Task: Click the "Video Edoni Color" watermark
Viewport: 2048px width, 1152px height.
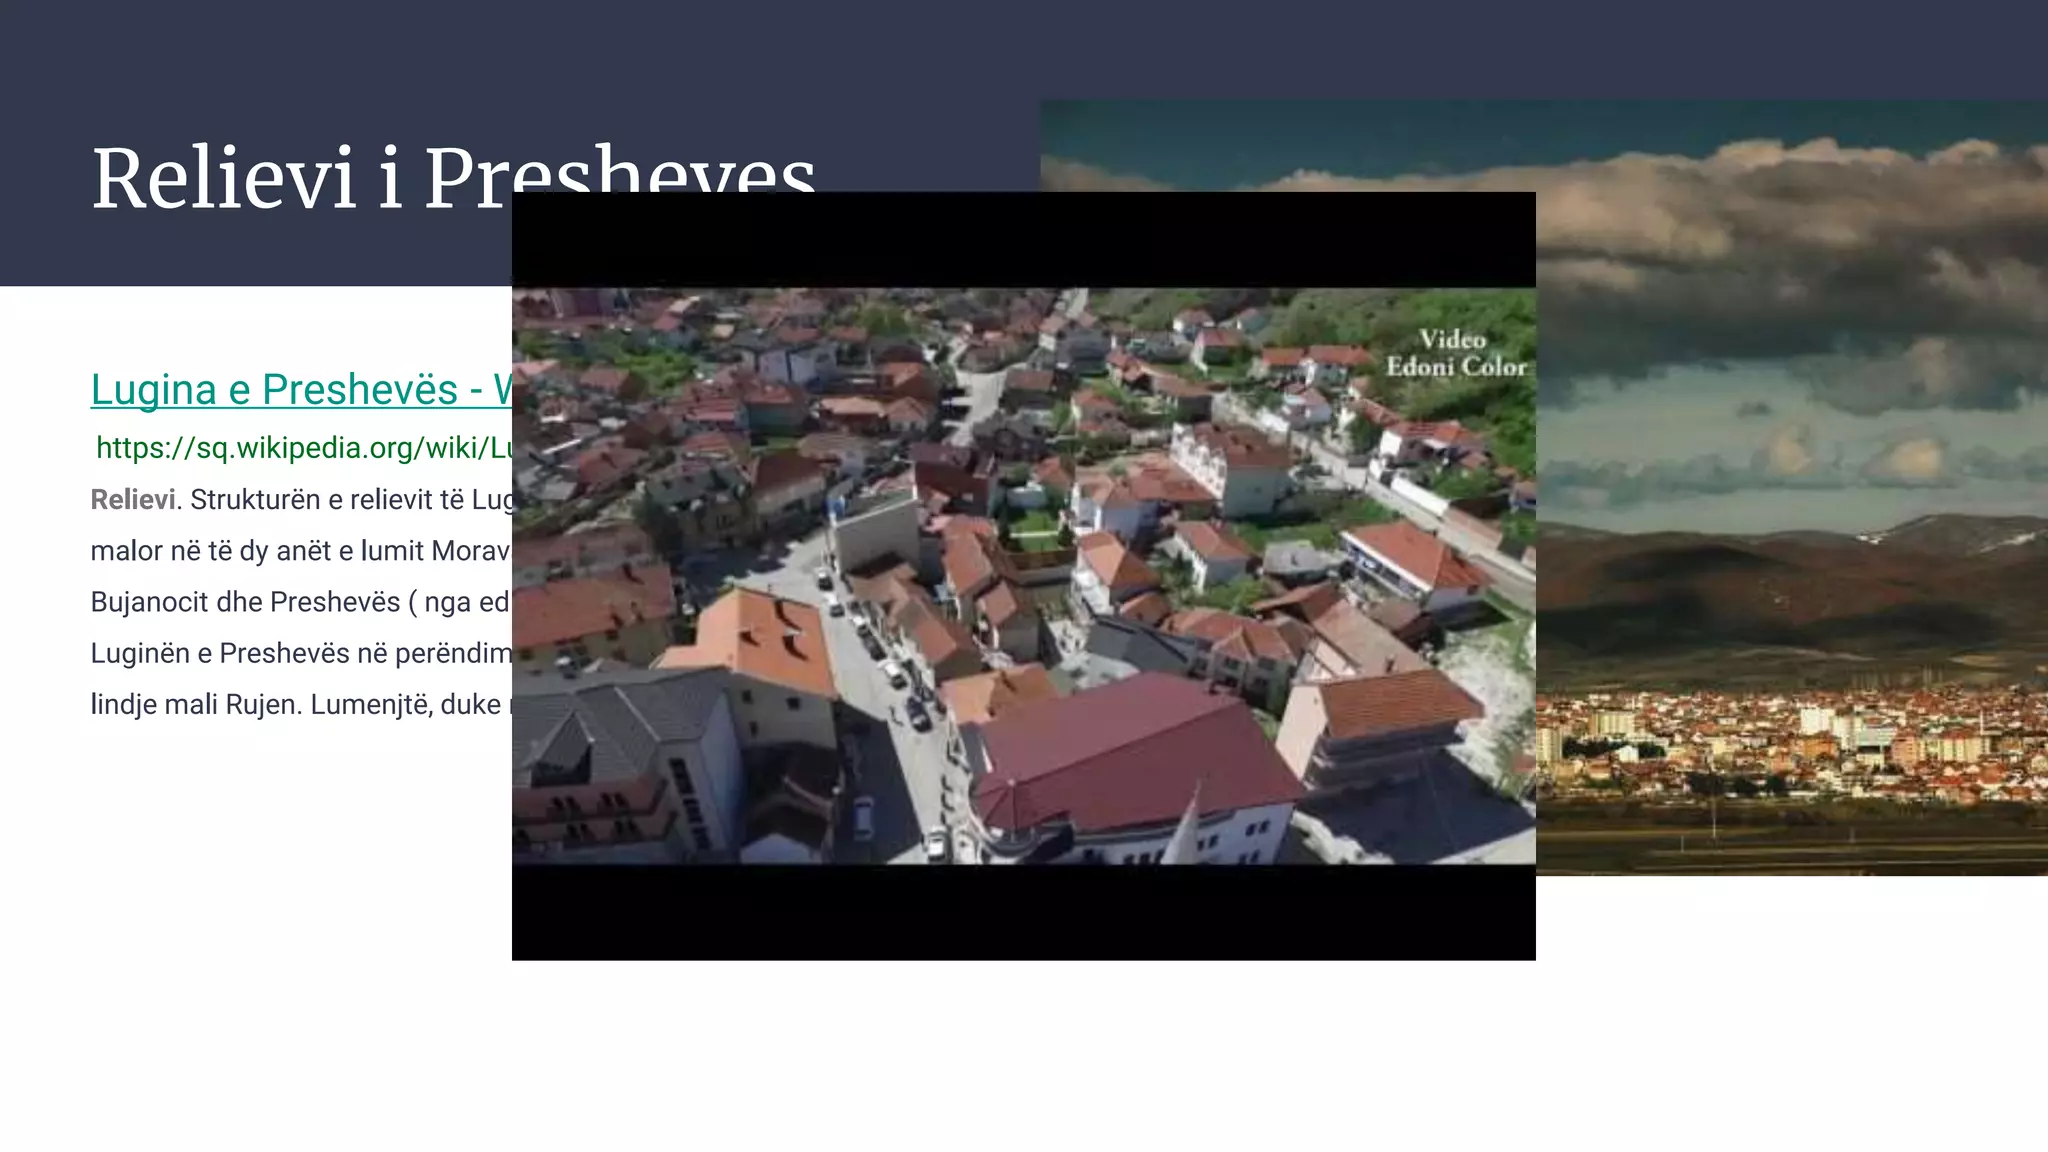Action: 1455,353
